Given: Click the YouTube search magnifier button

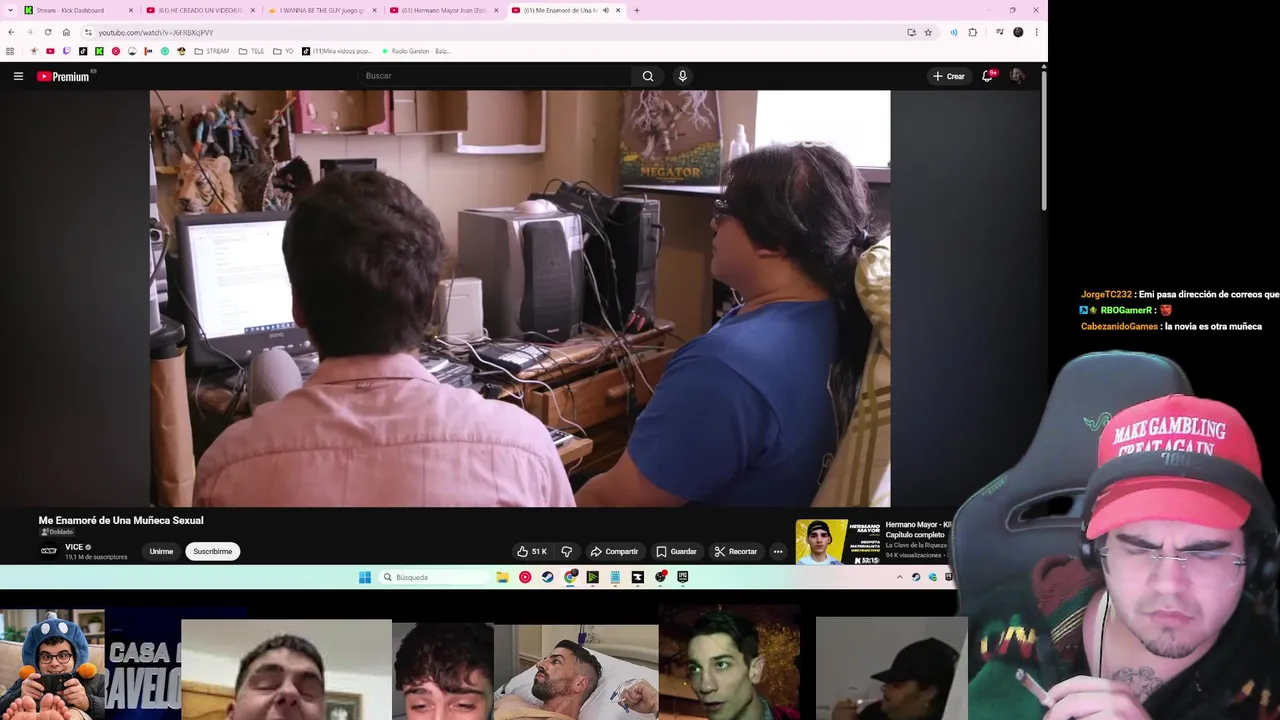Looking at the screenshot, I should 648,76.
